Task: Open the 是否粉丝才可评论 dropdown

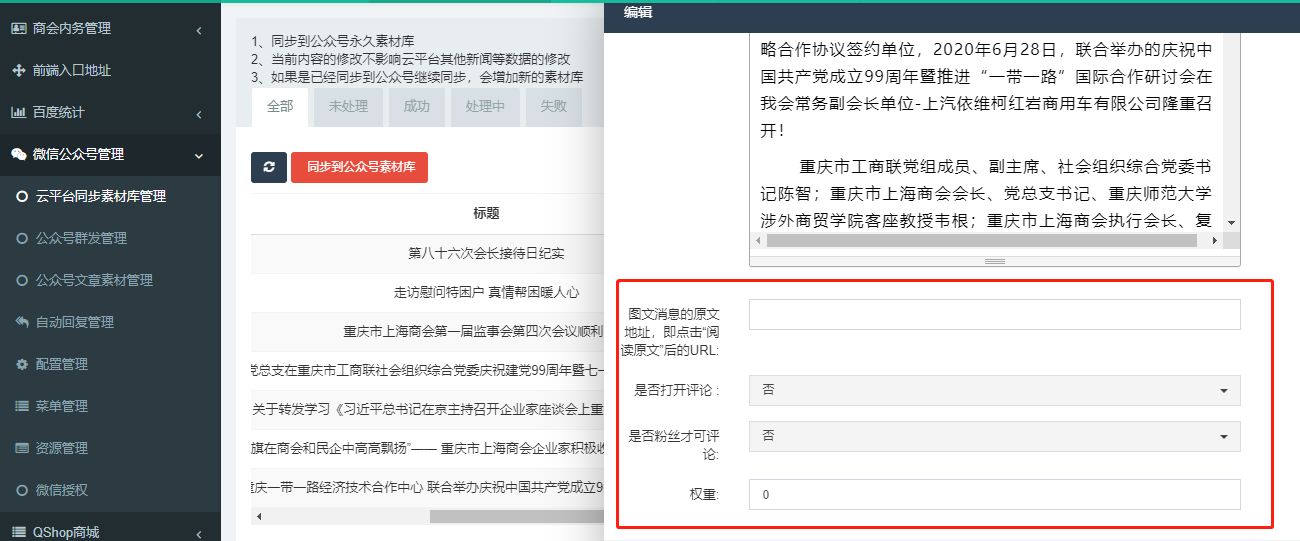Action: [994, 436]
